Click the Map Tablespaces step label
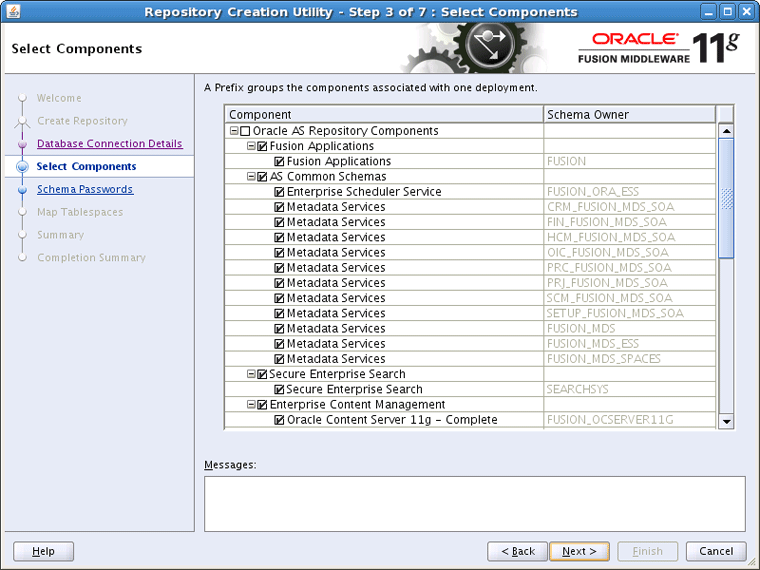The height and width of the screenshot is (570, 760). [80, 212]
